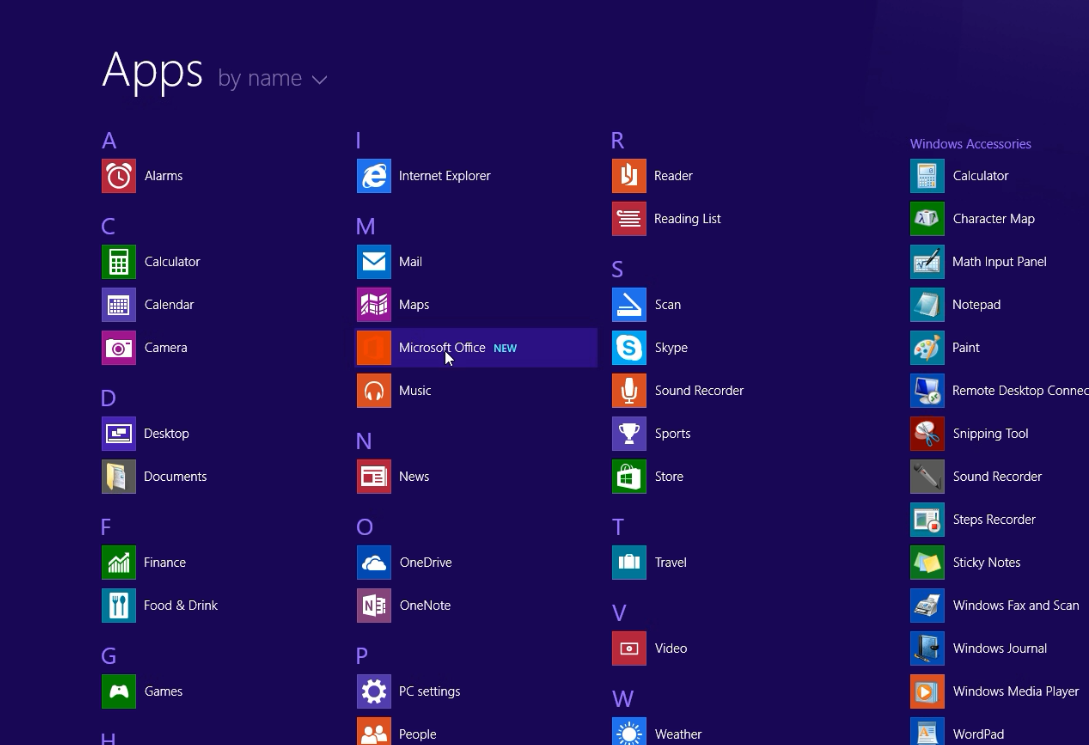Launch the OneNote app icon
1089x745 pixels.
(x=374, y=605)
